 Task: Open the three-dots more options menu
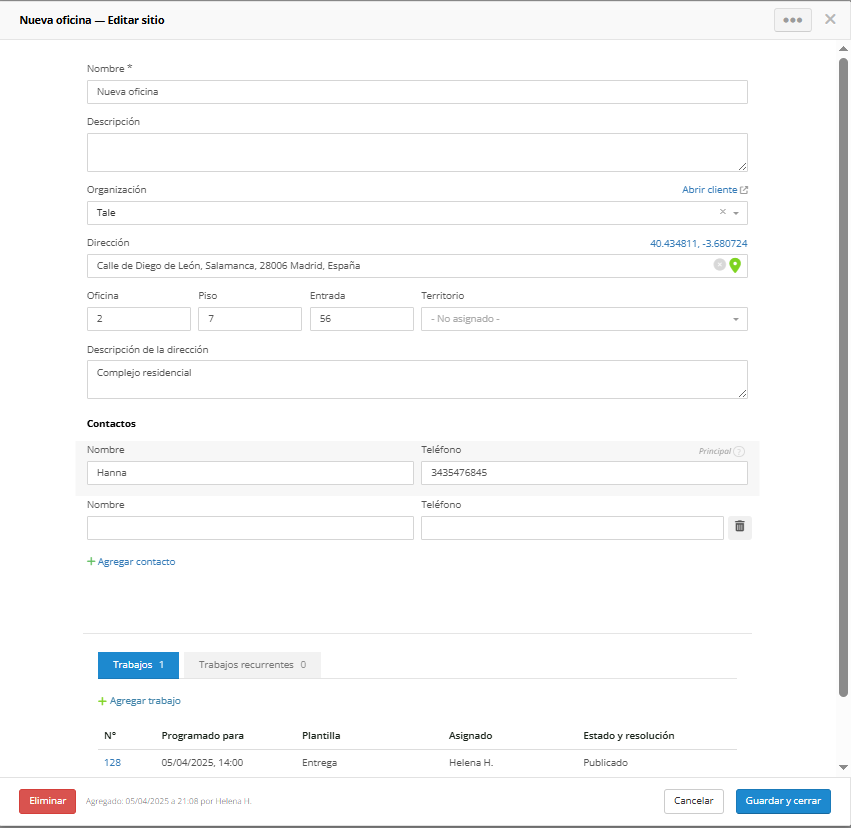tap(792, 20)
